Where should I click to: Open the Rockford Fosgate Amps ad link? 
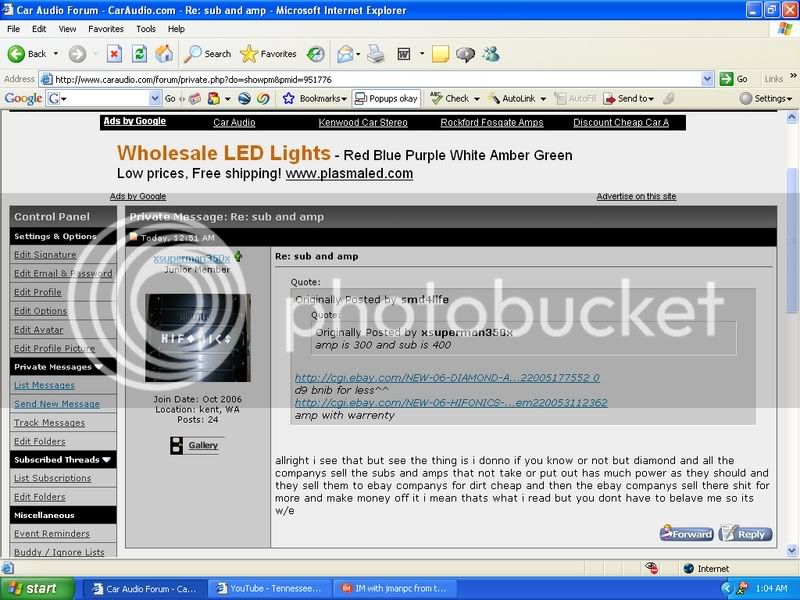pos(492,122)
